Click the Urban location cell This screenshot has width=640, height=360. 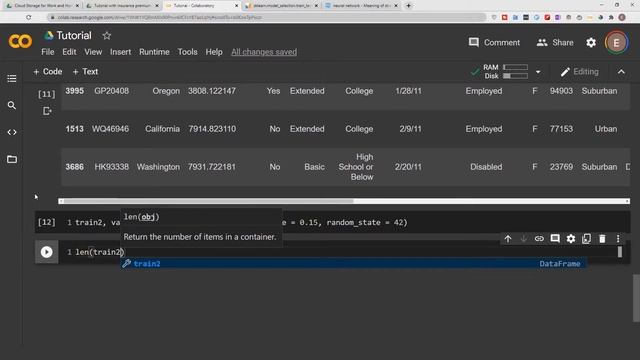[x=606, y=129]
